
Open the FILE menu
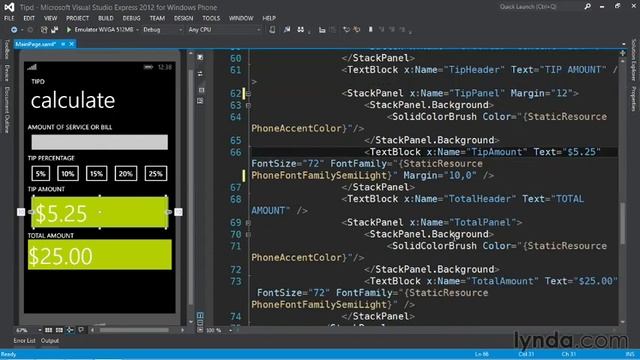[x=9, y=18]
